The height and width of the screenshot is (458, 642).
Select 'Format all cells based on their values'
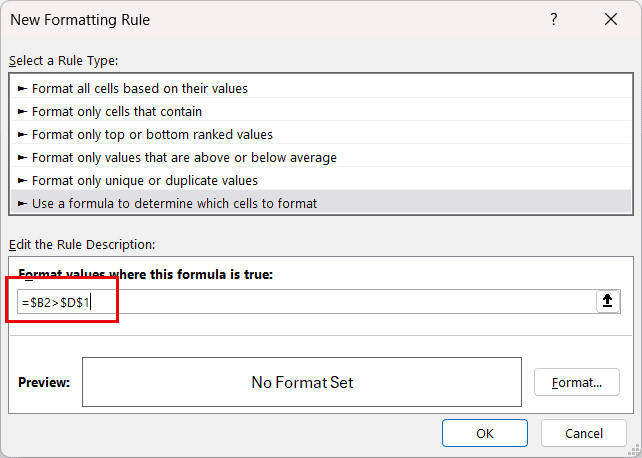tap(140, 88)
